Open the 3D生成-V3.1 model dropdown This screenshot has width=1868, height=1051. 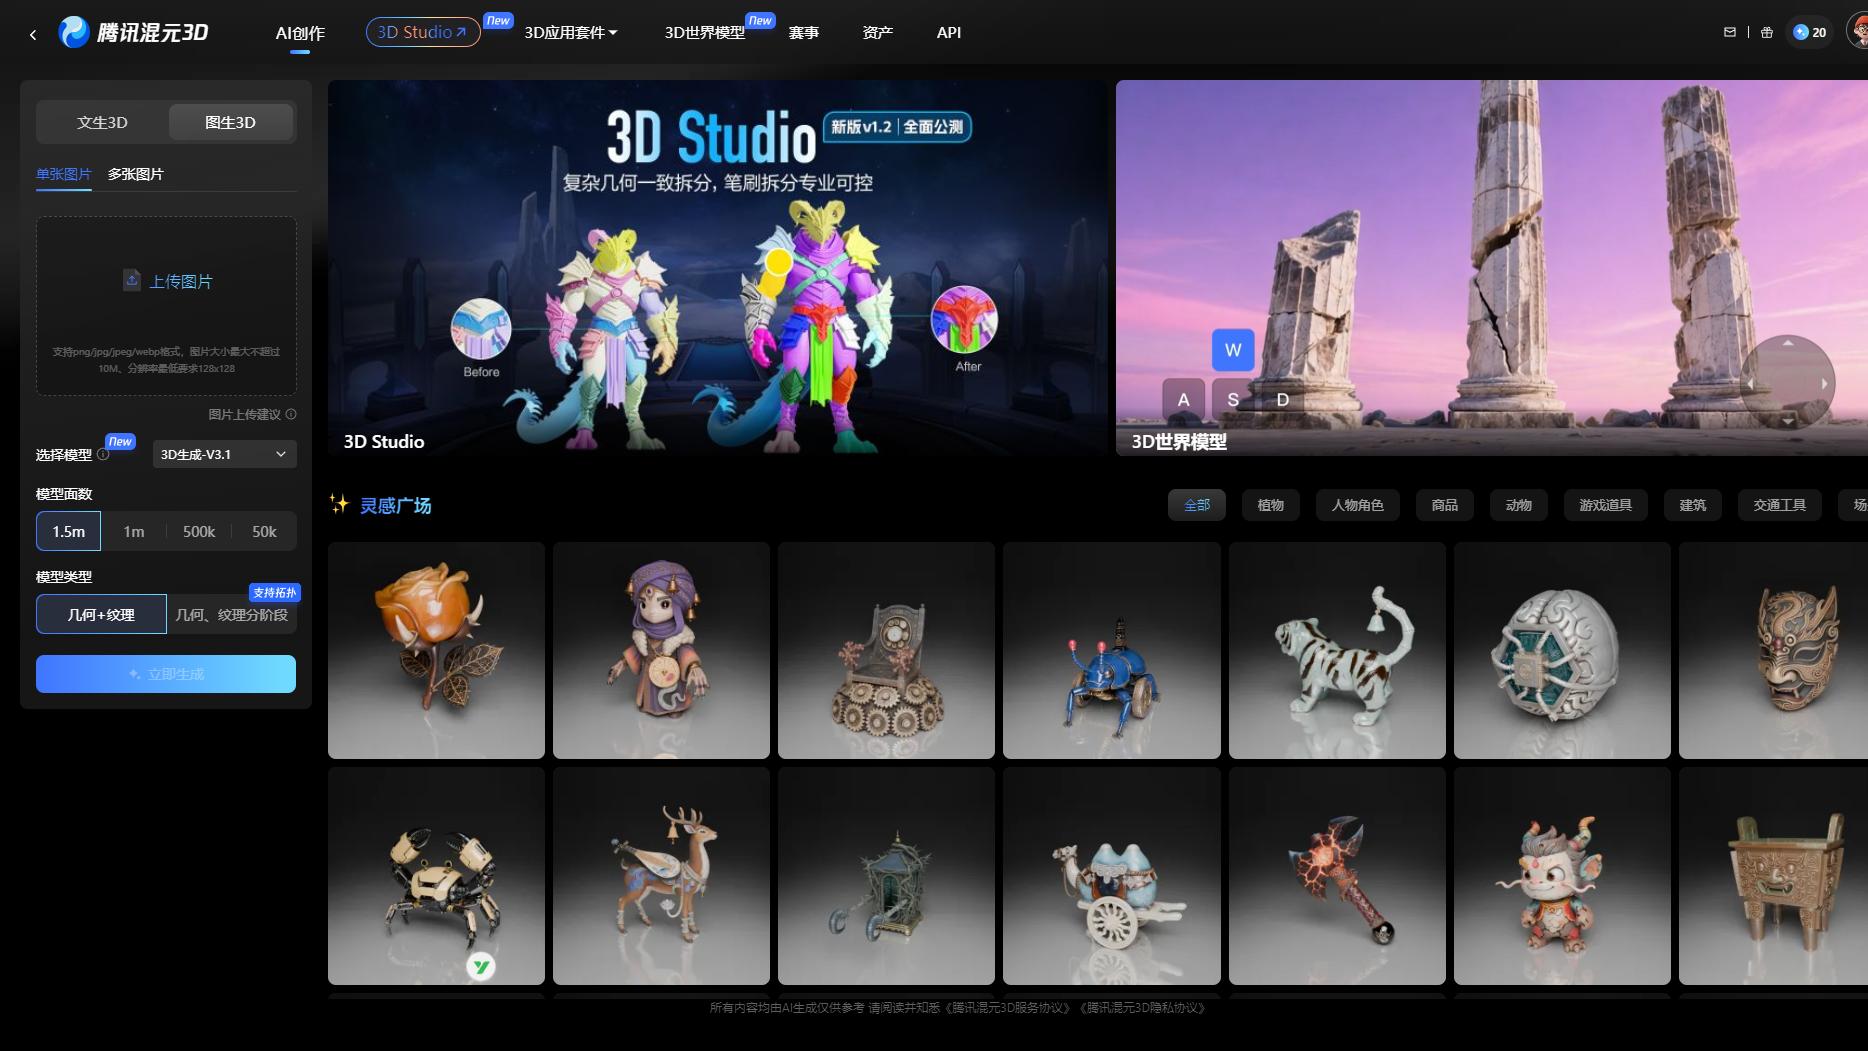point(225,454)
